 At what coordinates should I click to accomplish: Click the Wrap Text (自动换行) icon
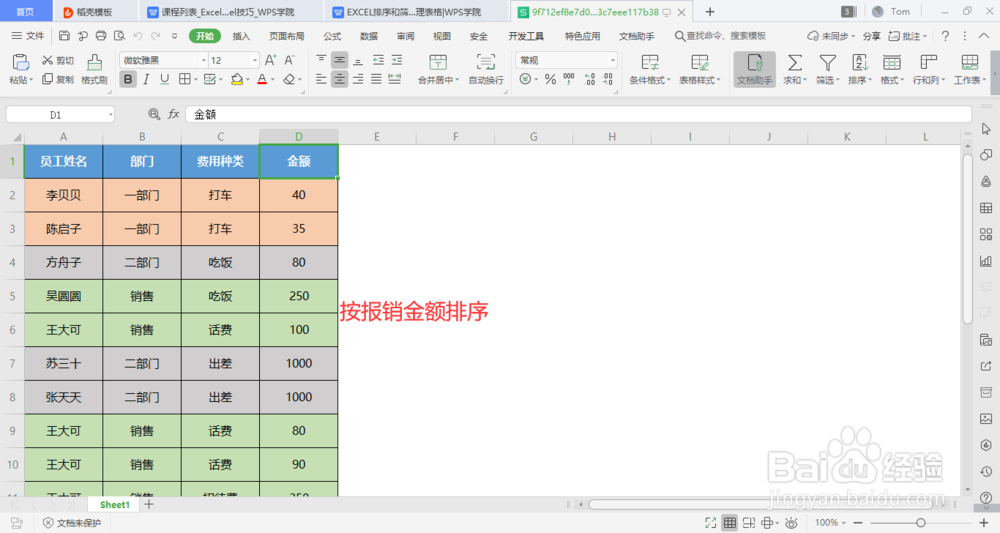(486, 62)
